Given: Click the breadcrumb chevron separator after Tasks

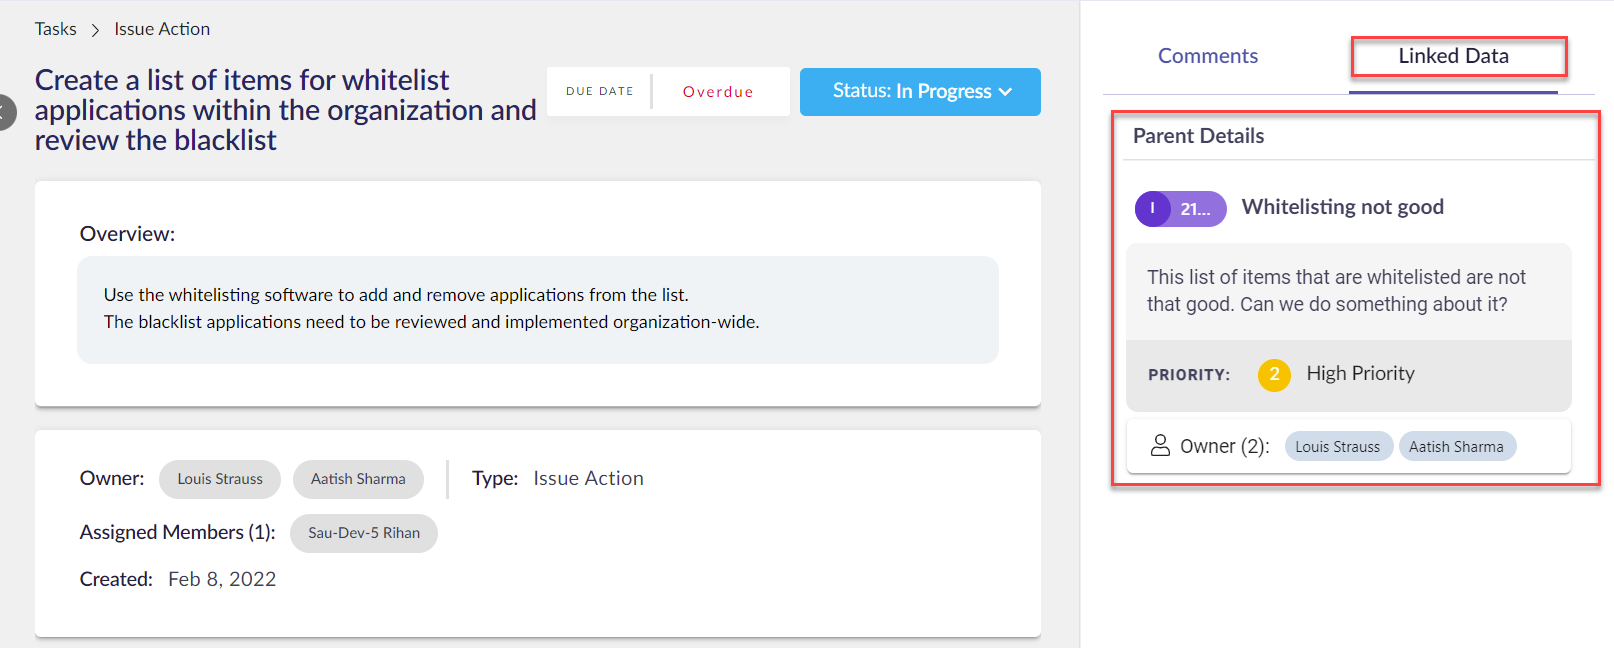Looking at the screenshot, I should pos(96,30).
